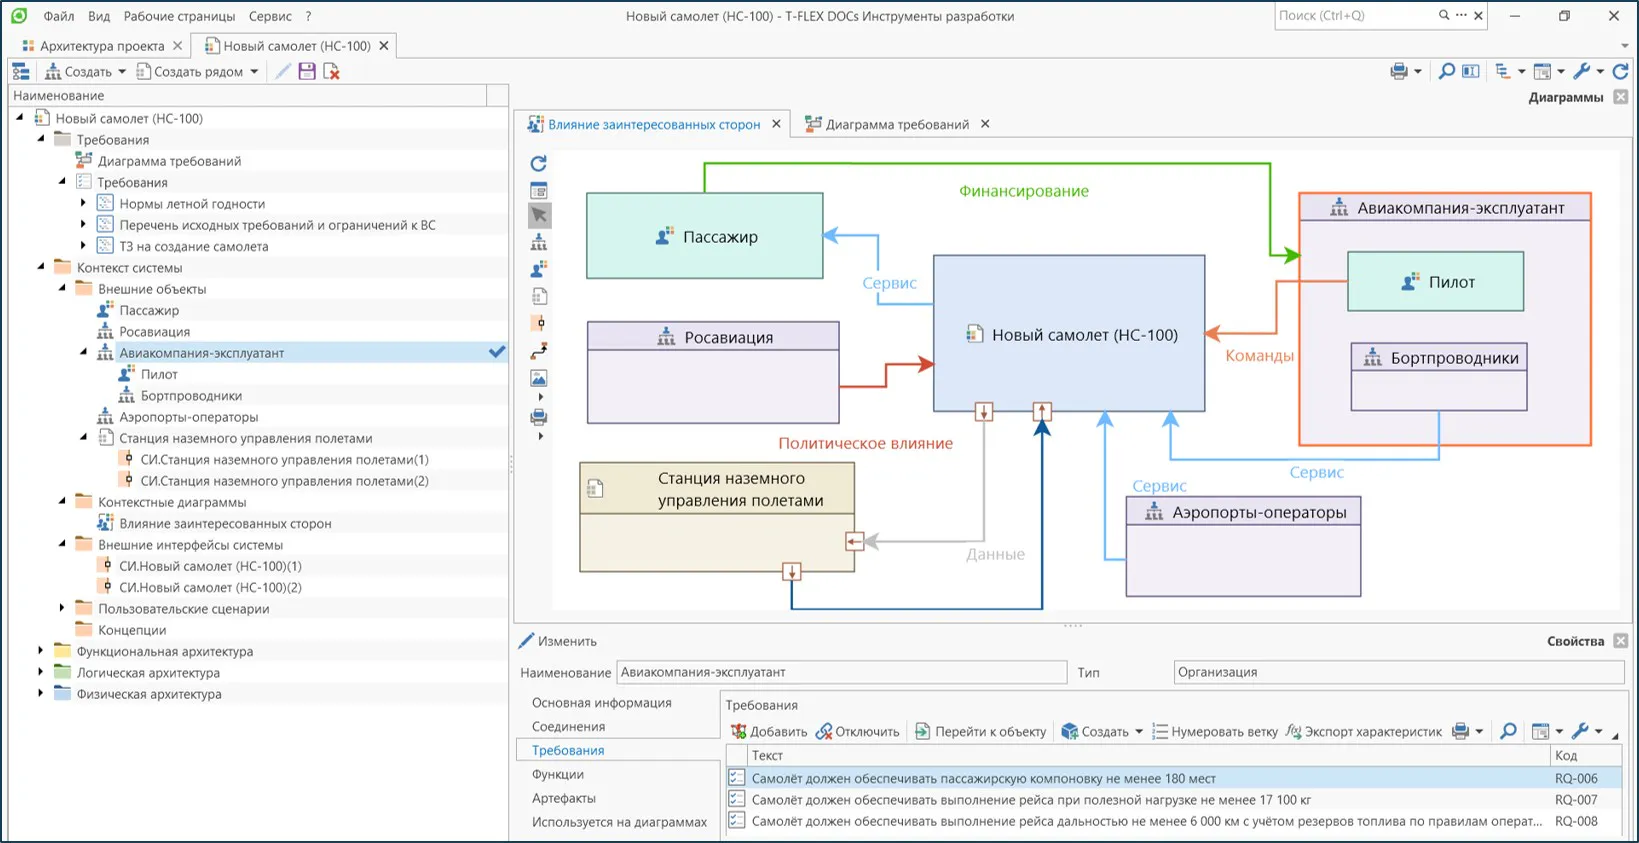This screenshot has width=1639, height=843.
Task: Open the Создать рядом dropdown arrow
Action: click(254, 72)
